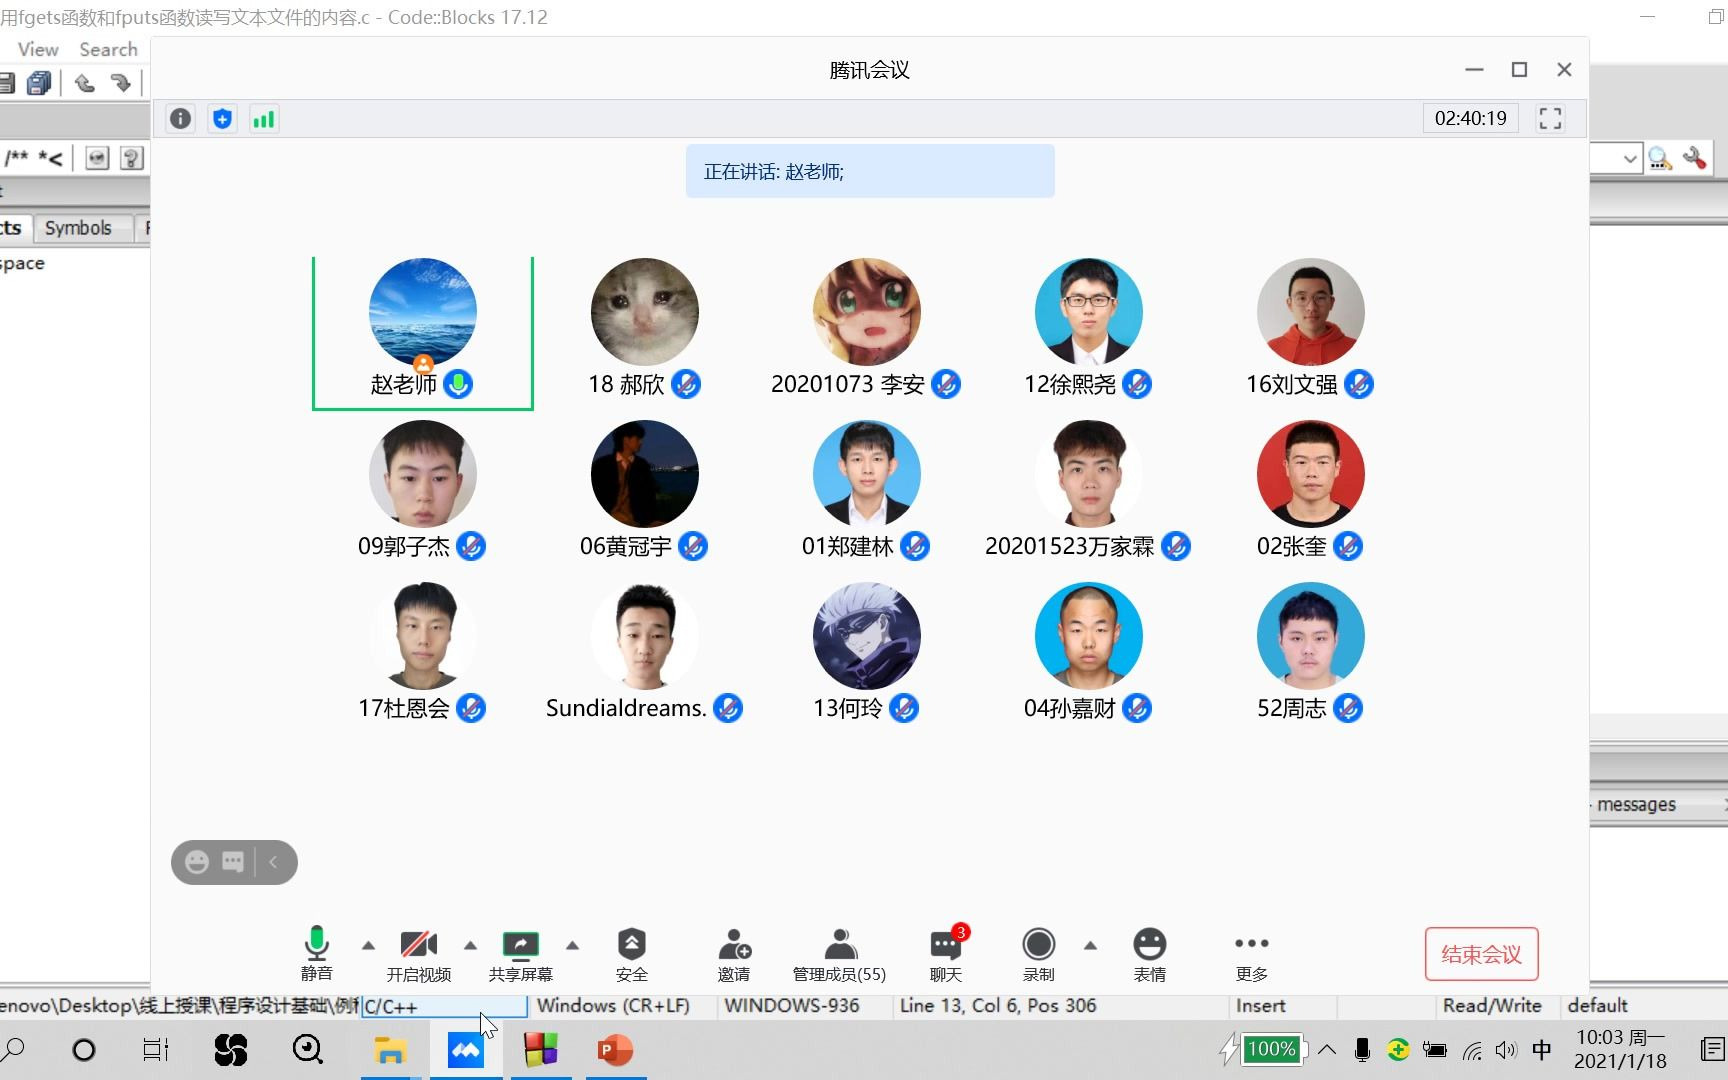Click the quick chat bubble icon bottom left
Viewport: 1728px width, 1080px height.
(234, 861)
